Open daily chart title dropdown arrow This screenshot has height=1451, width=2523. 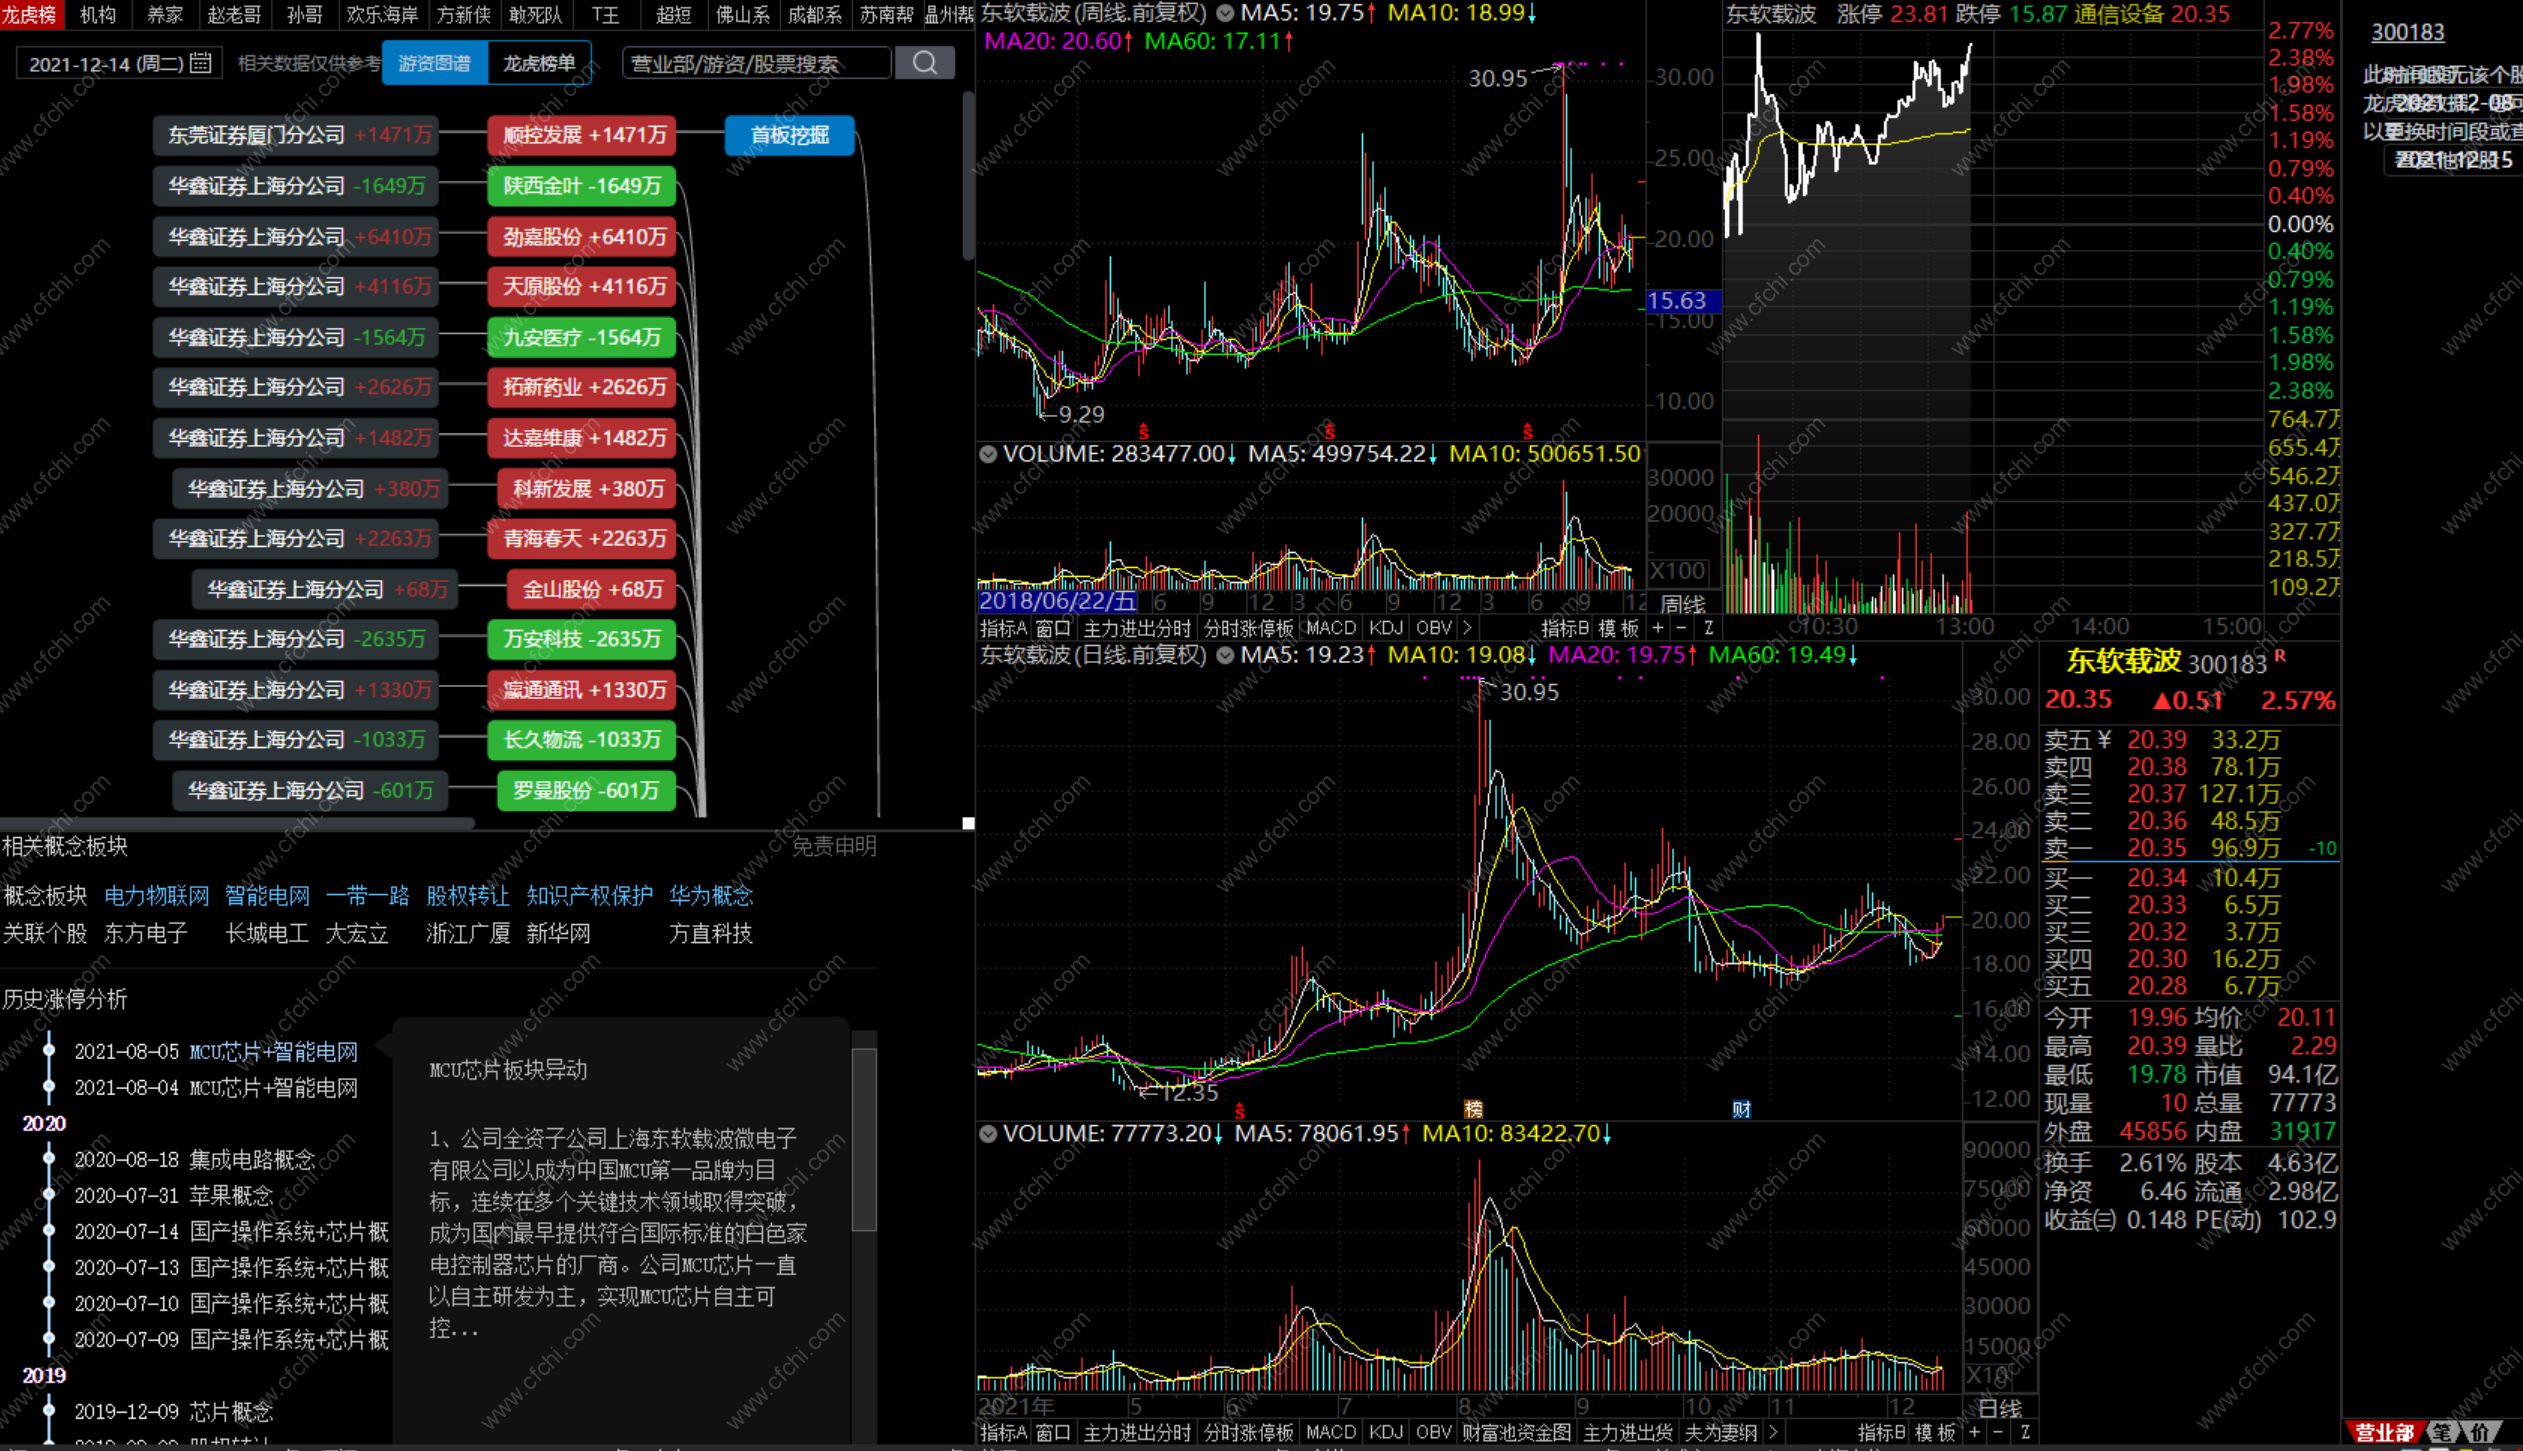coord(1225,656)
